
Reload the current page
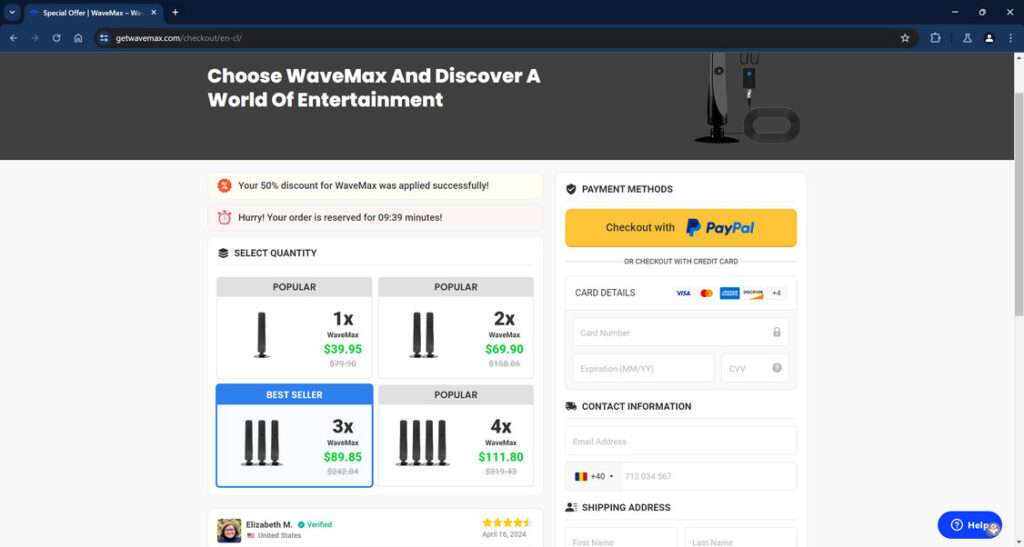click(x=57, y=38)
